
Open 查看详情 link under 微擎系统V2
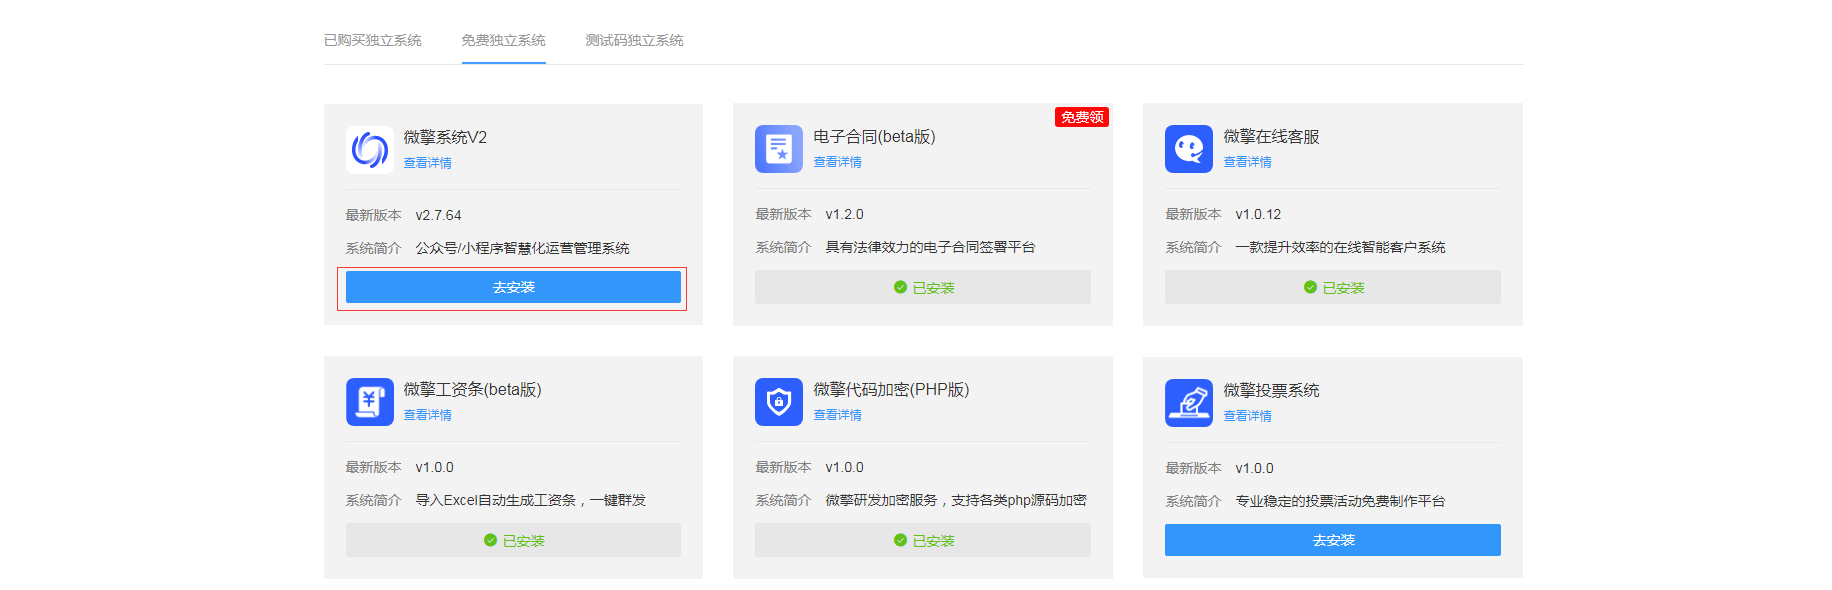(428, 163)
